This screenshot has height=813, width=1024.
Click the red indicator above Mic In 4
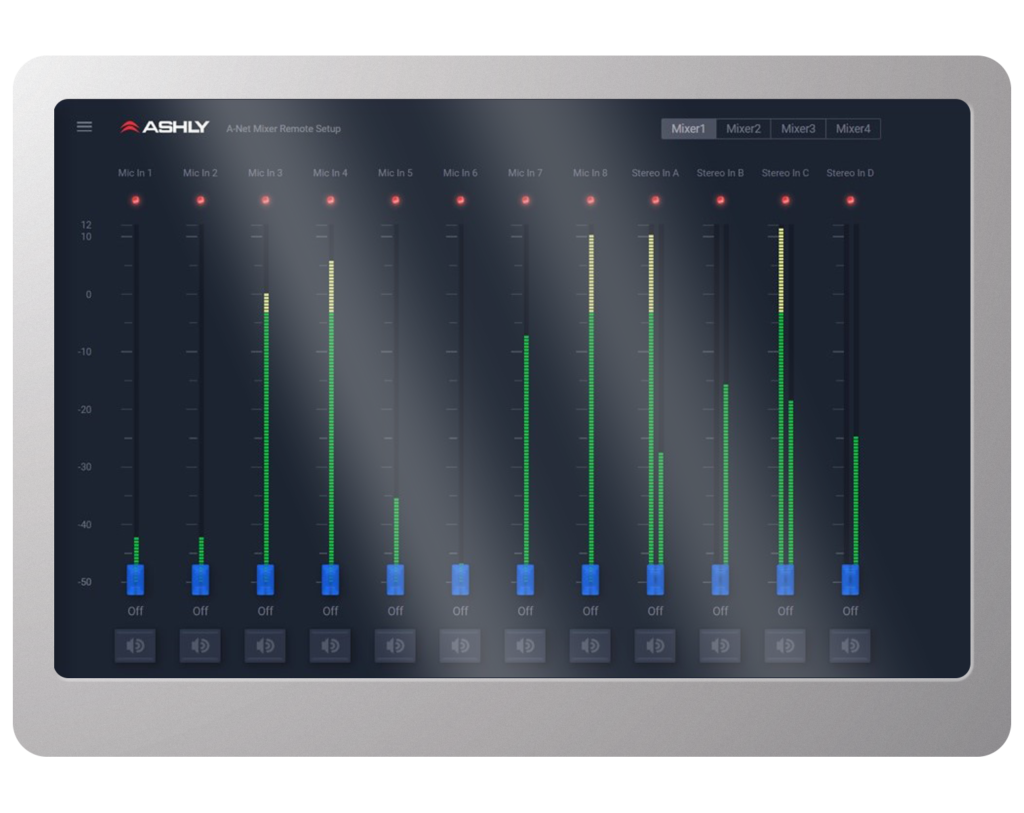pos(330,200)
